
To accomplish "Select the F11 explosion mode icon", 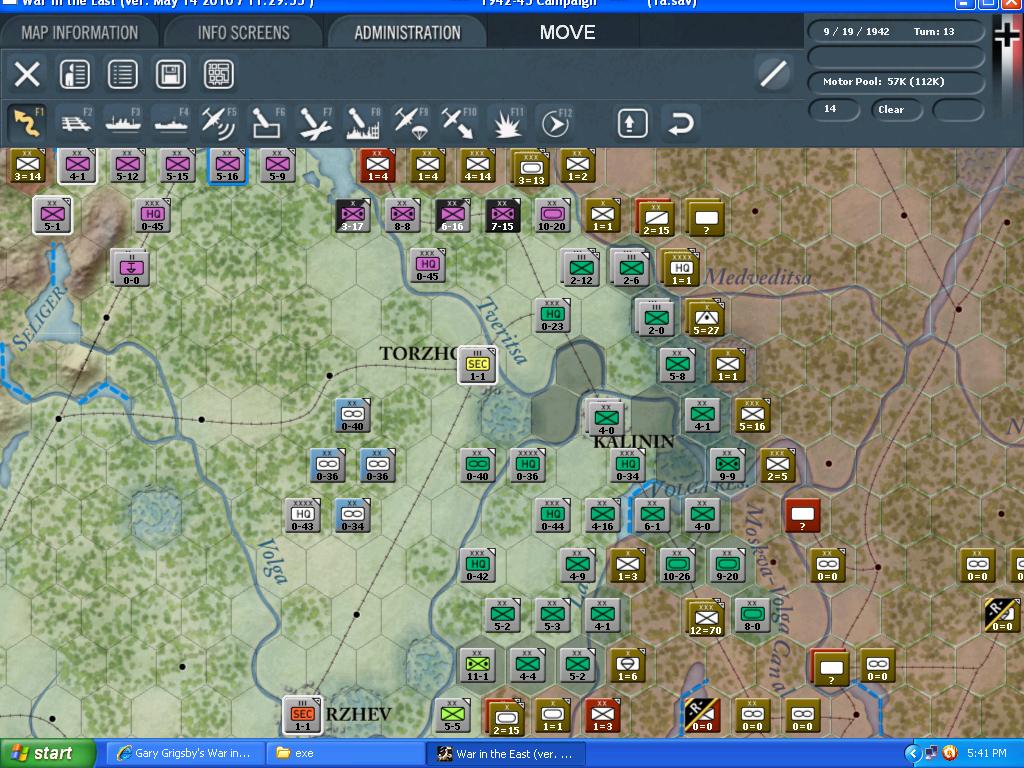I will 507,122.
